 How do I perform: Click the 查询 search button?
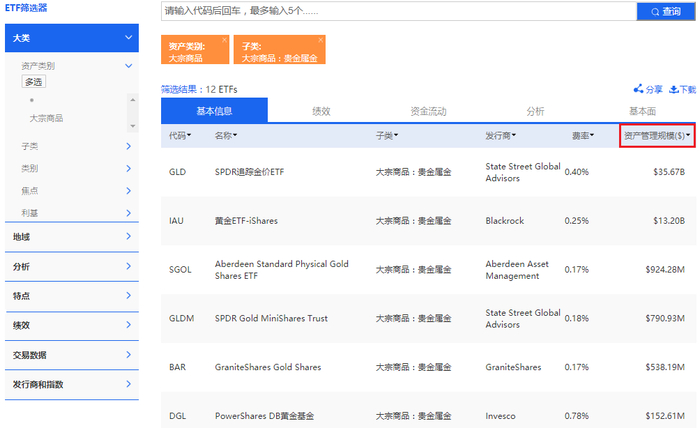[666, 11]
